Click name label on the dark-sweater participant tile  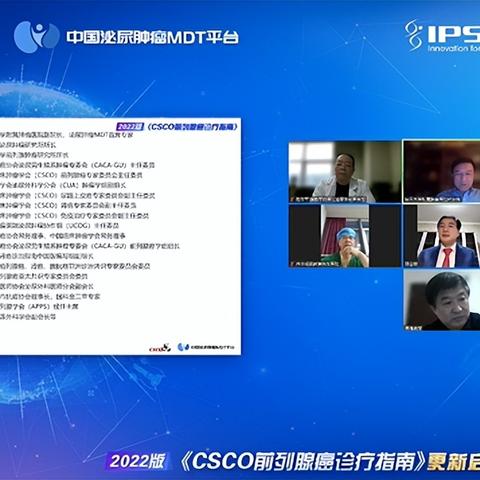point(413,328)
